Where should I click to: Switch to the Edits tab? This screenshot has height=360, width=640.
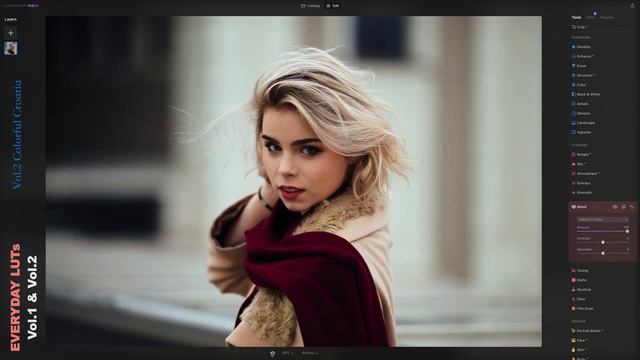click(590, 18)
